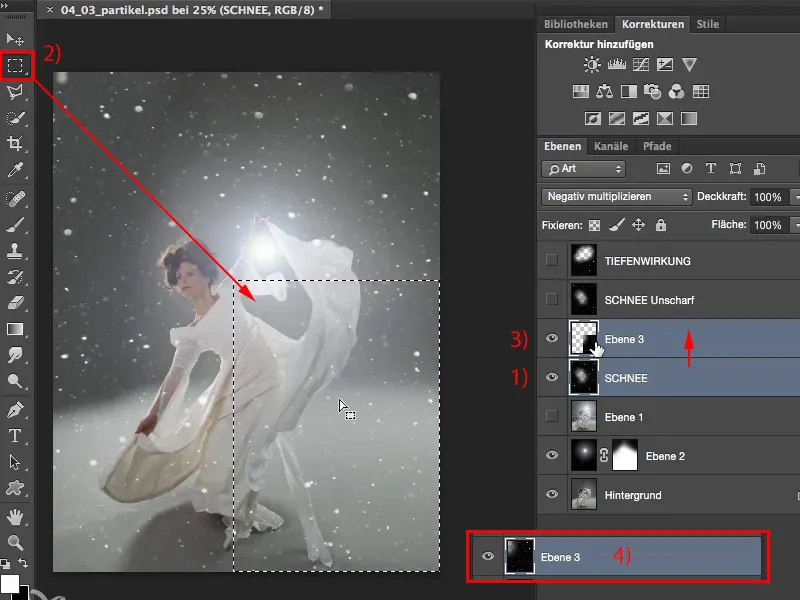Filter layers by shape layers
800x600 pixels.
point(735,169)
